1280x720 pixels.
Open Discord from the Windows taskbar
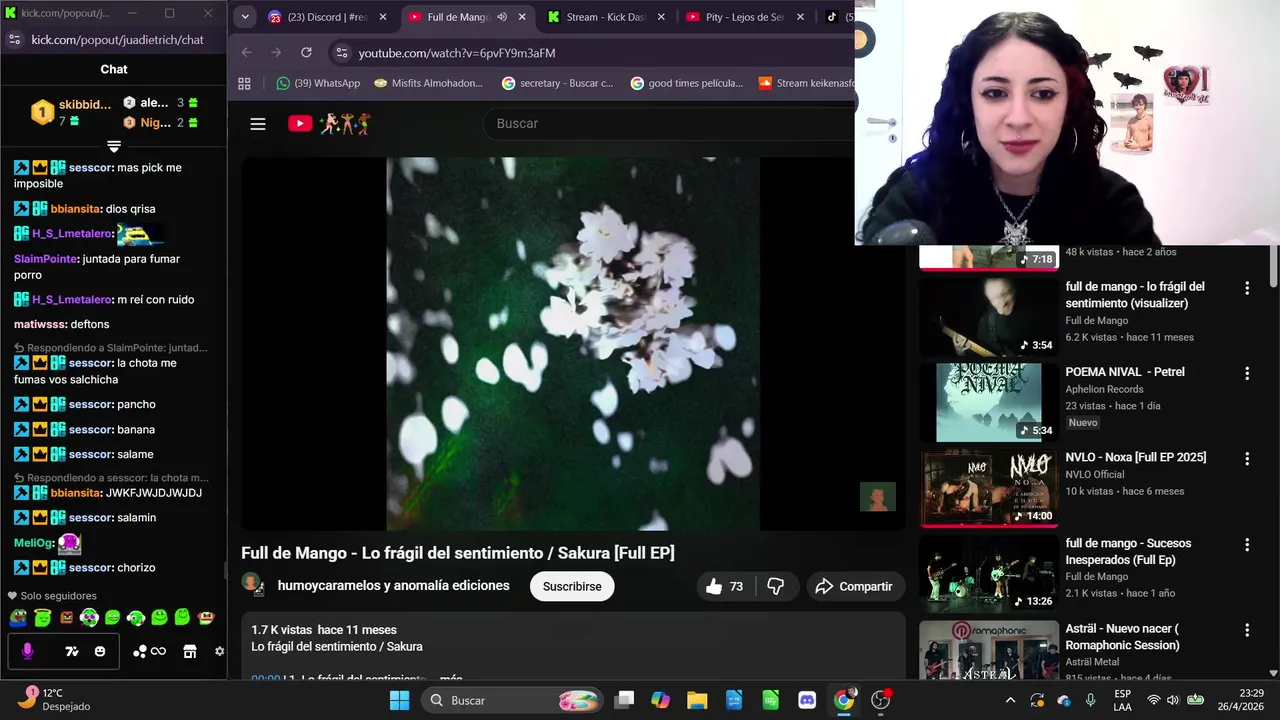point(807,700)
